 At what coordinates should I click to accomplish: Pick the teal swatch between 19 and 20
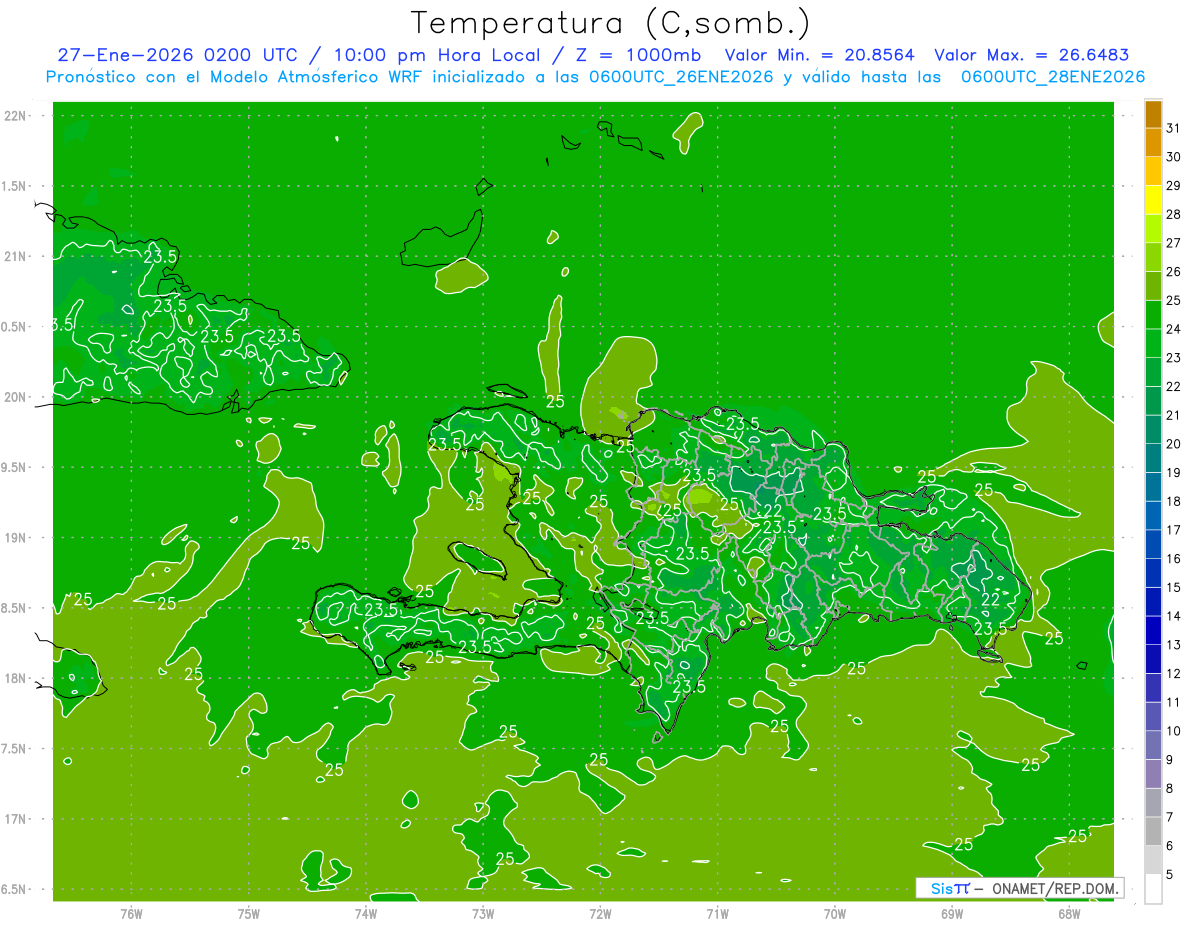coord(1153,458)
